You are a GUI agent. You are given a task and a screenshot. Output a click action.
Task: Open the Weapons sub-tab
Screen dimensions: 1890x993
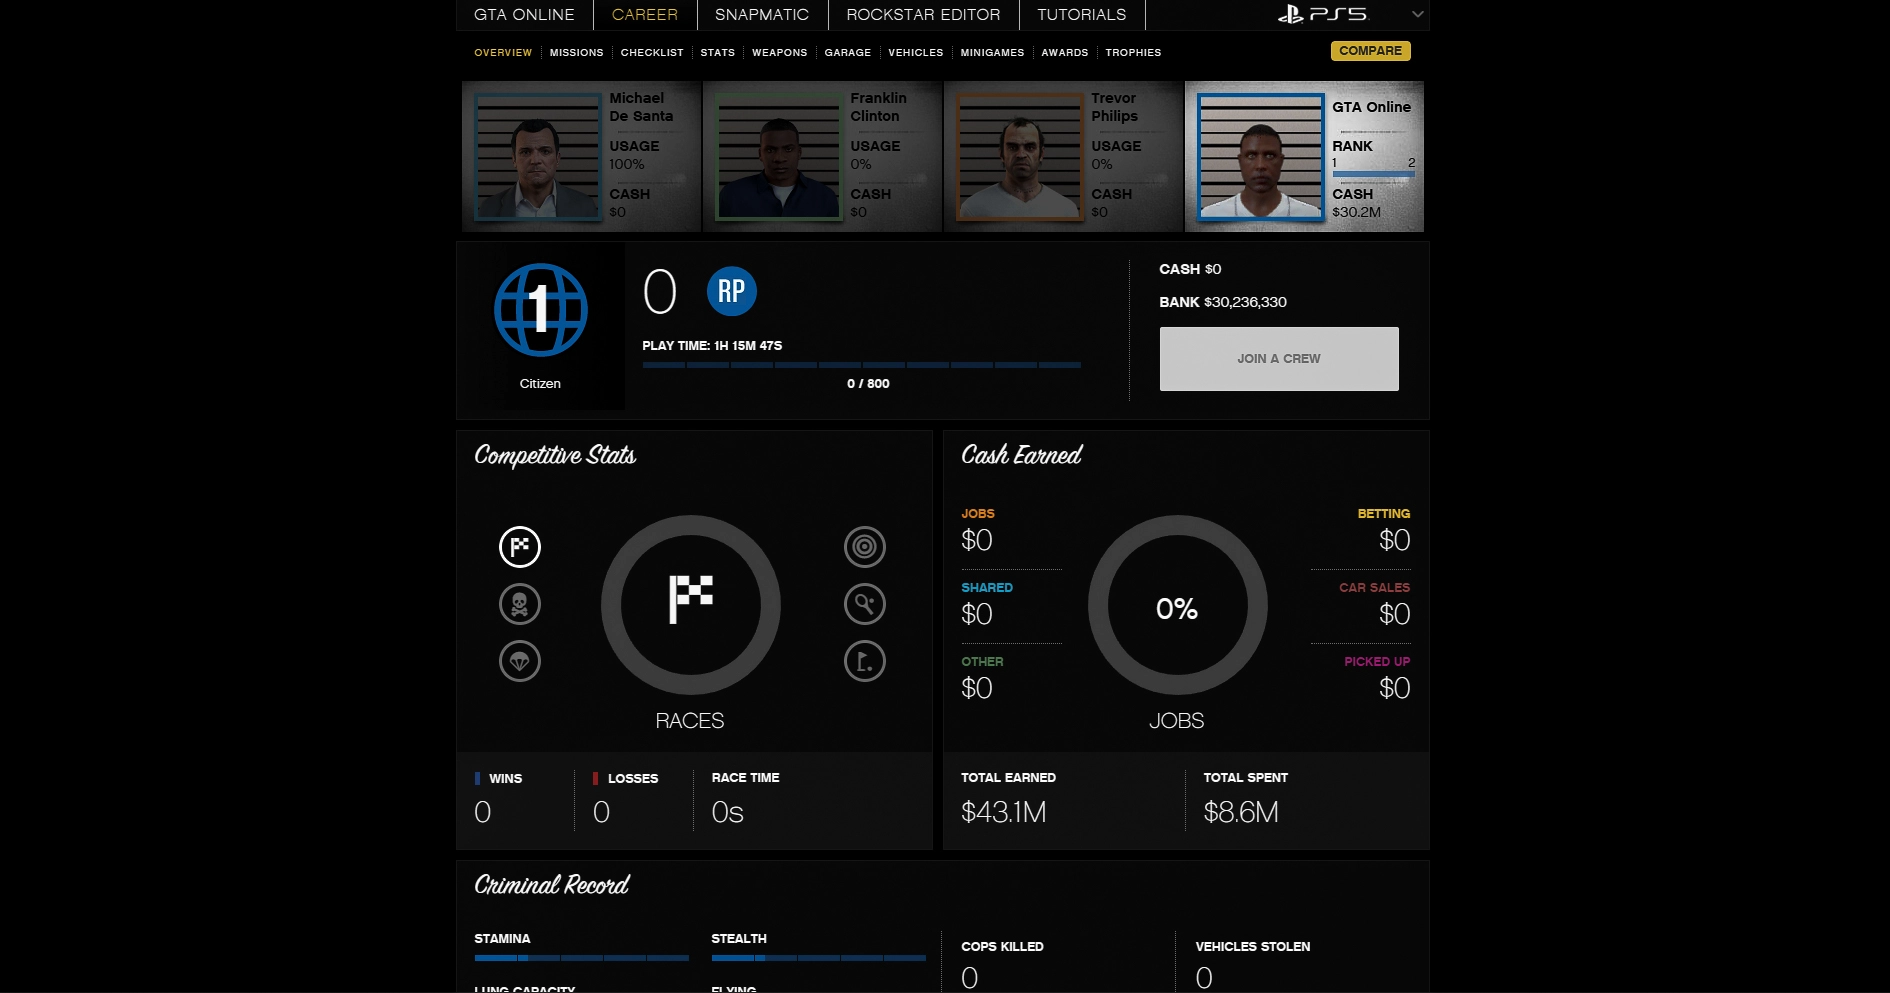780,53
